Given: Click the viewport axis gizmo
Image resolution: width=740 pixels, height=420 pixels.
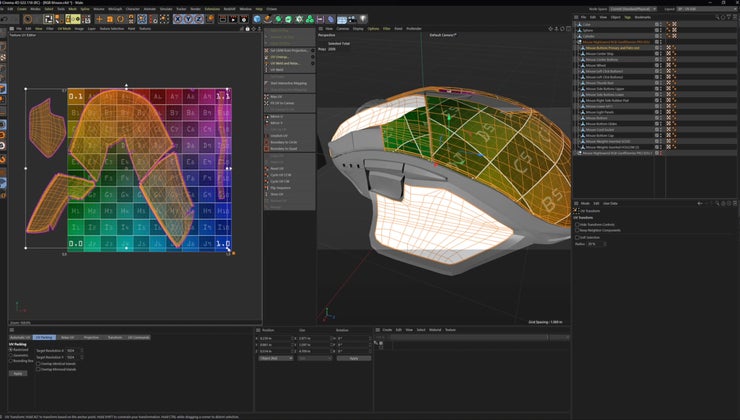Looking at the screenshot, I should [329, 314].
